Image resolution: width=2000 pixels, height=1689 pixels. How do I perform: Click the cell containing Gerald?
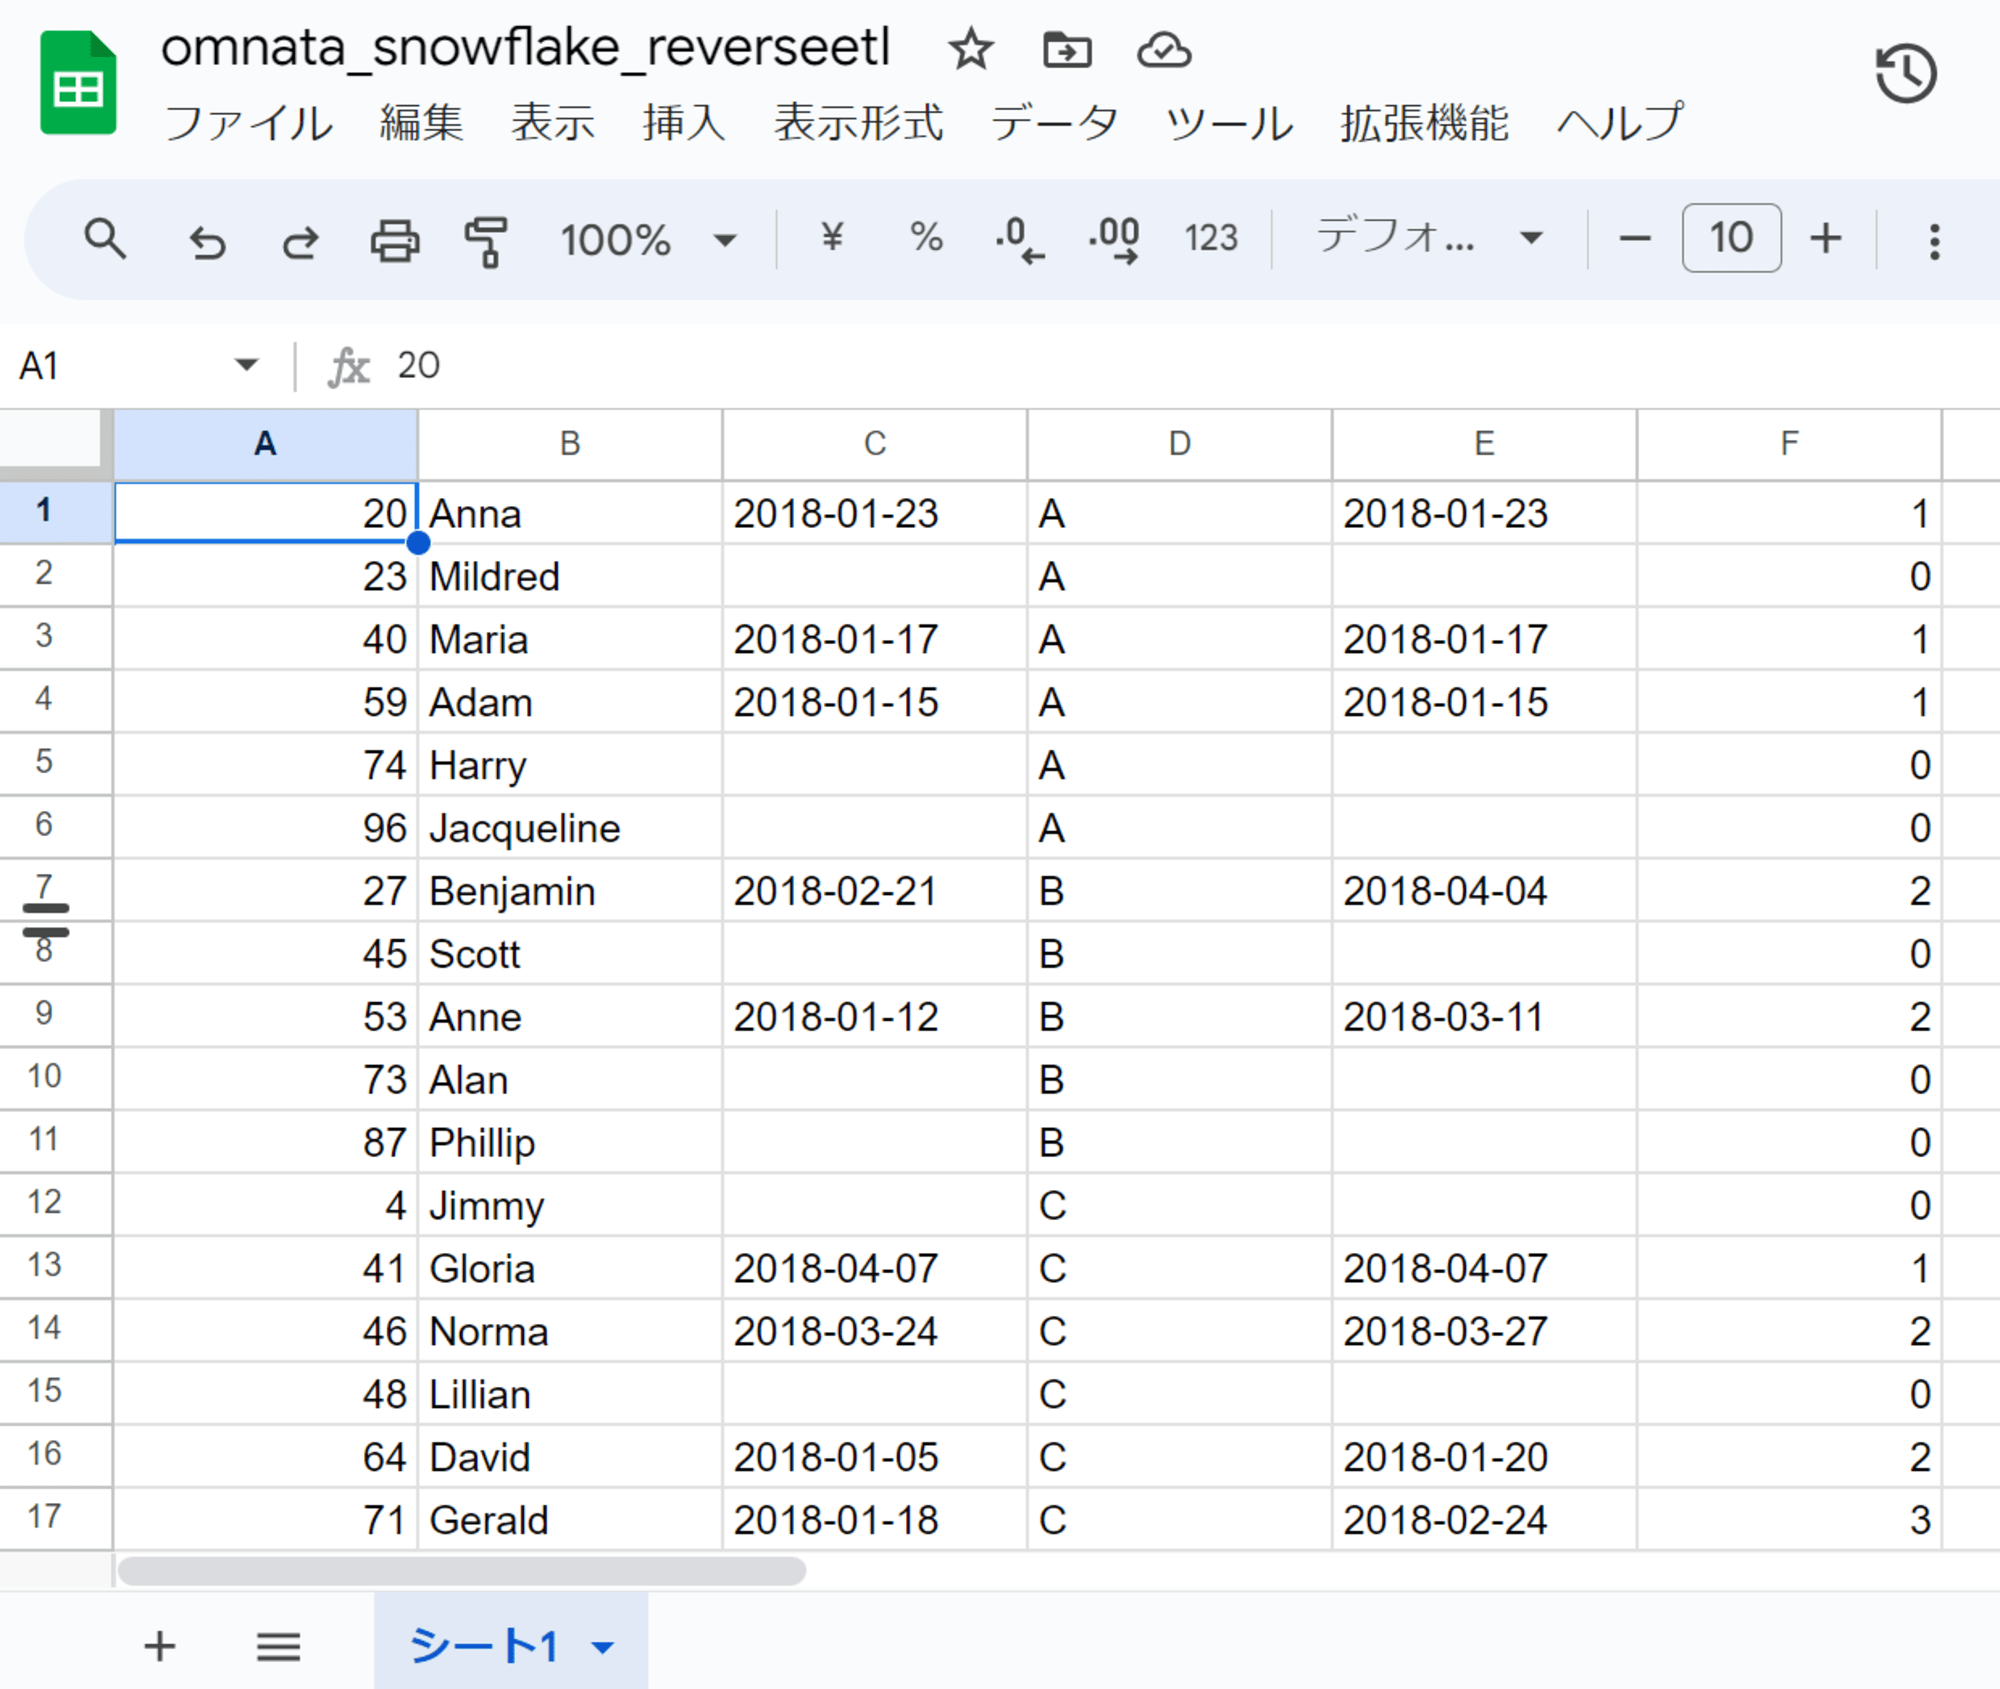pyautogui.click(x=570, y=1520)
